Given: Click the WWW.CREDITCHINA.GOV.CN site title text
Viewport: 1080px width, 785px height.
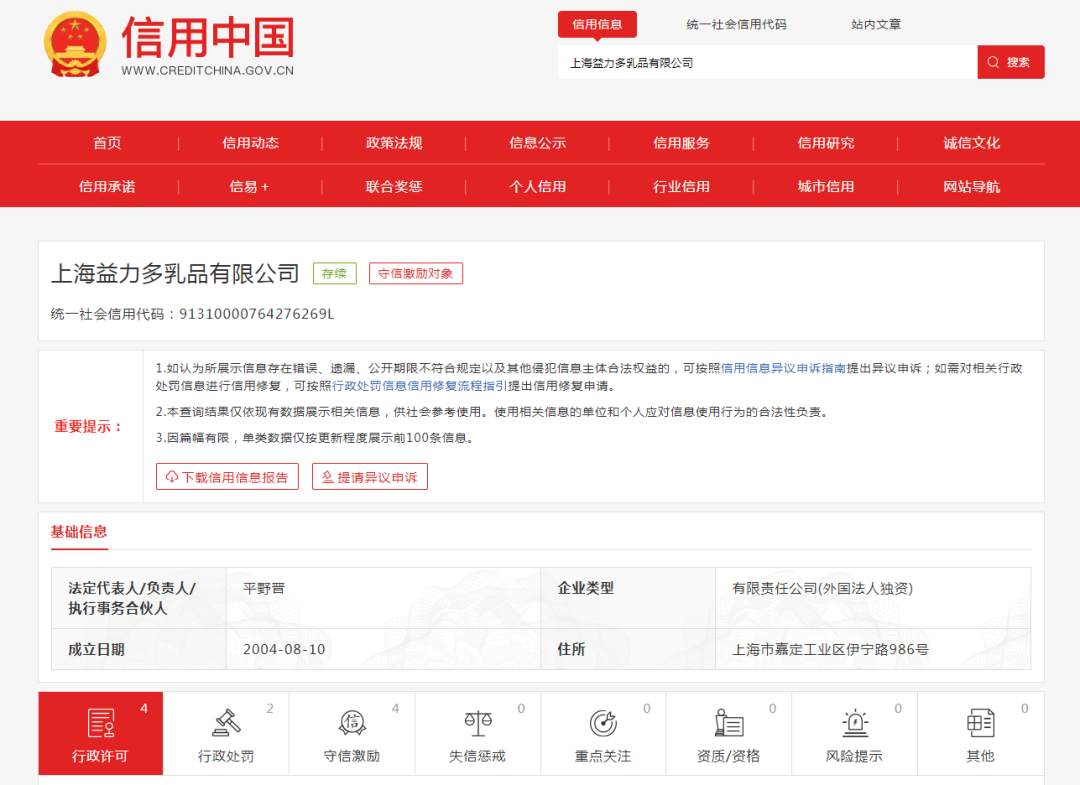Looking at the screenshot, I should tap(207, 70).
